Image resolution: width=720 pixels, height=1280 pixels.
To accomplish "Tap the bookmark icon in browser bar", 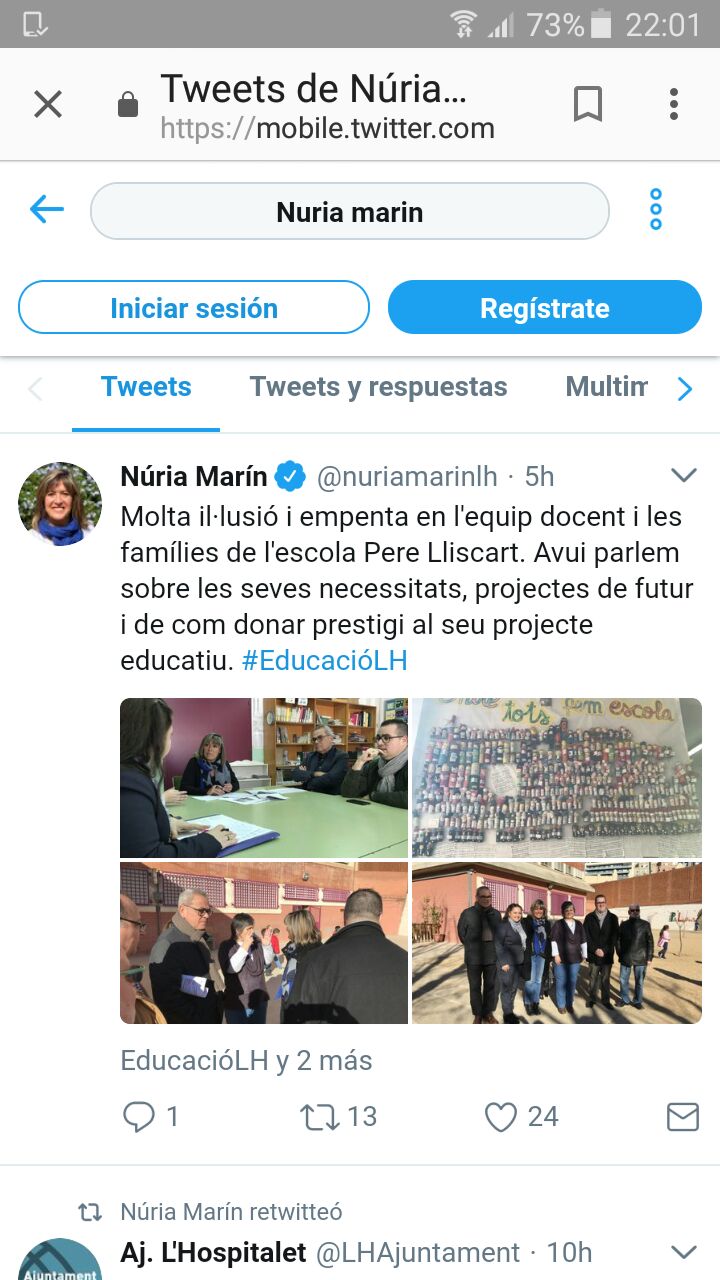I will 588,104.
